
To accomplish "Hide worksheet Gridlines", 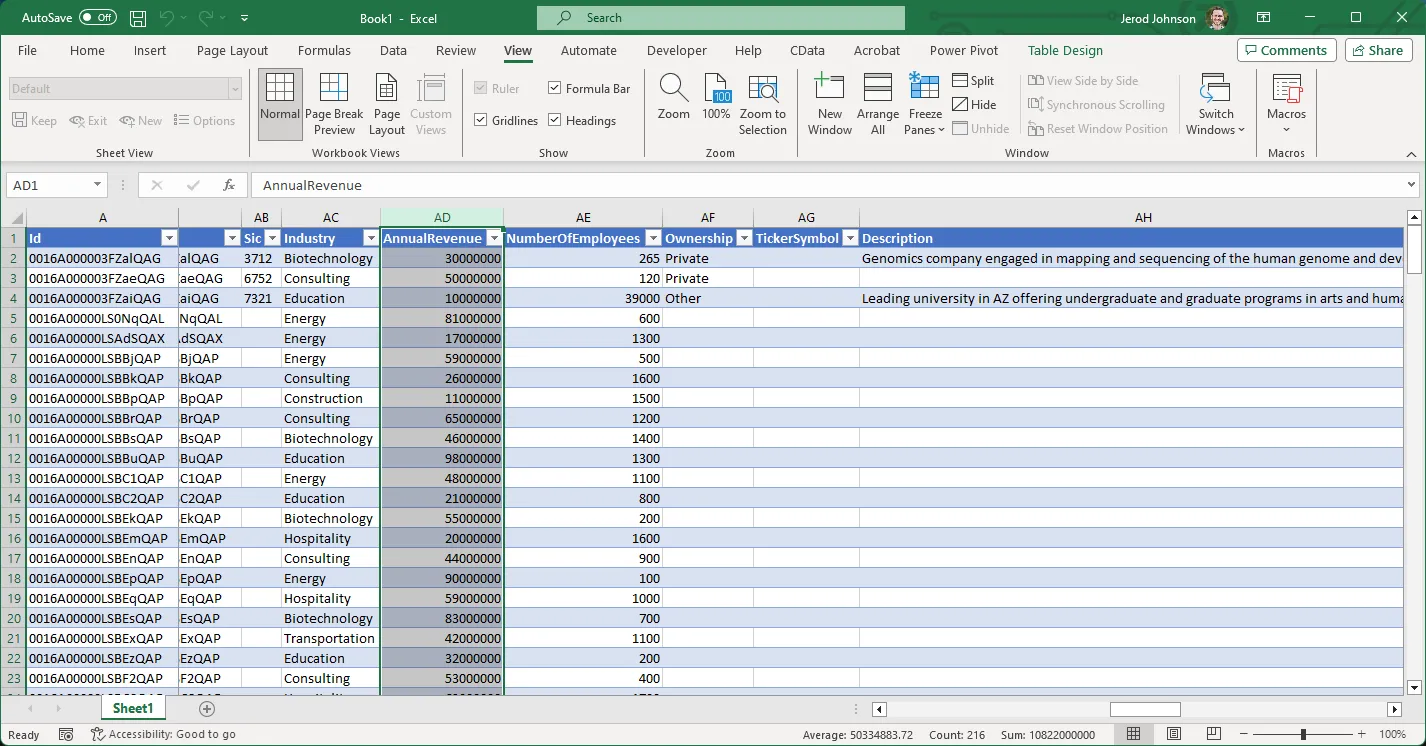I will (x=483, y=120).
